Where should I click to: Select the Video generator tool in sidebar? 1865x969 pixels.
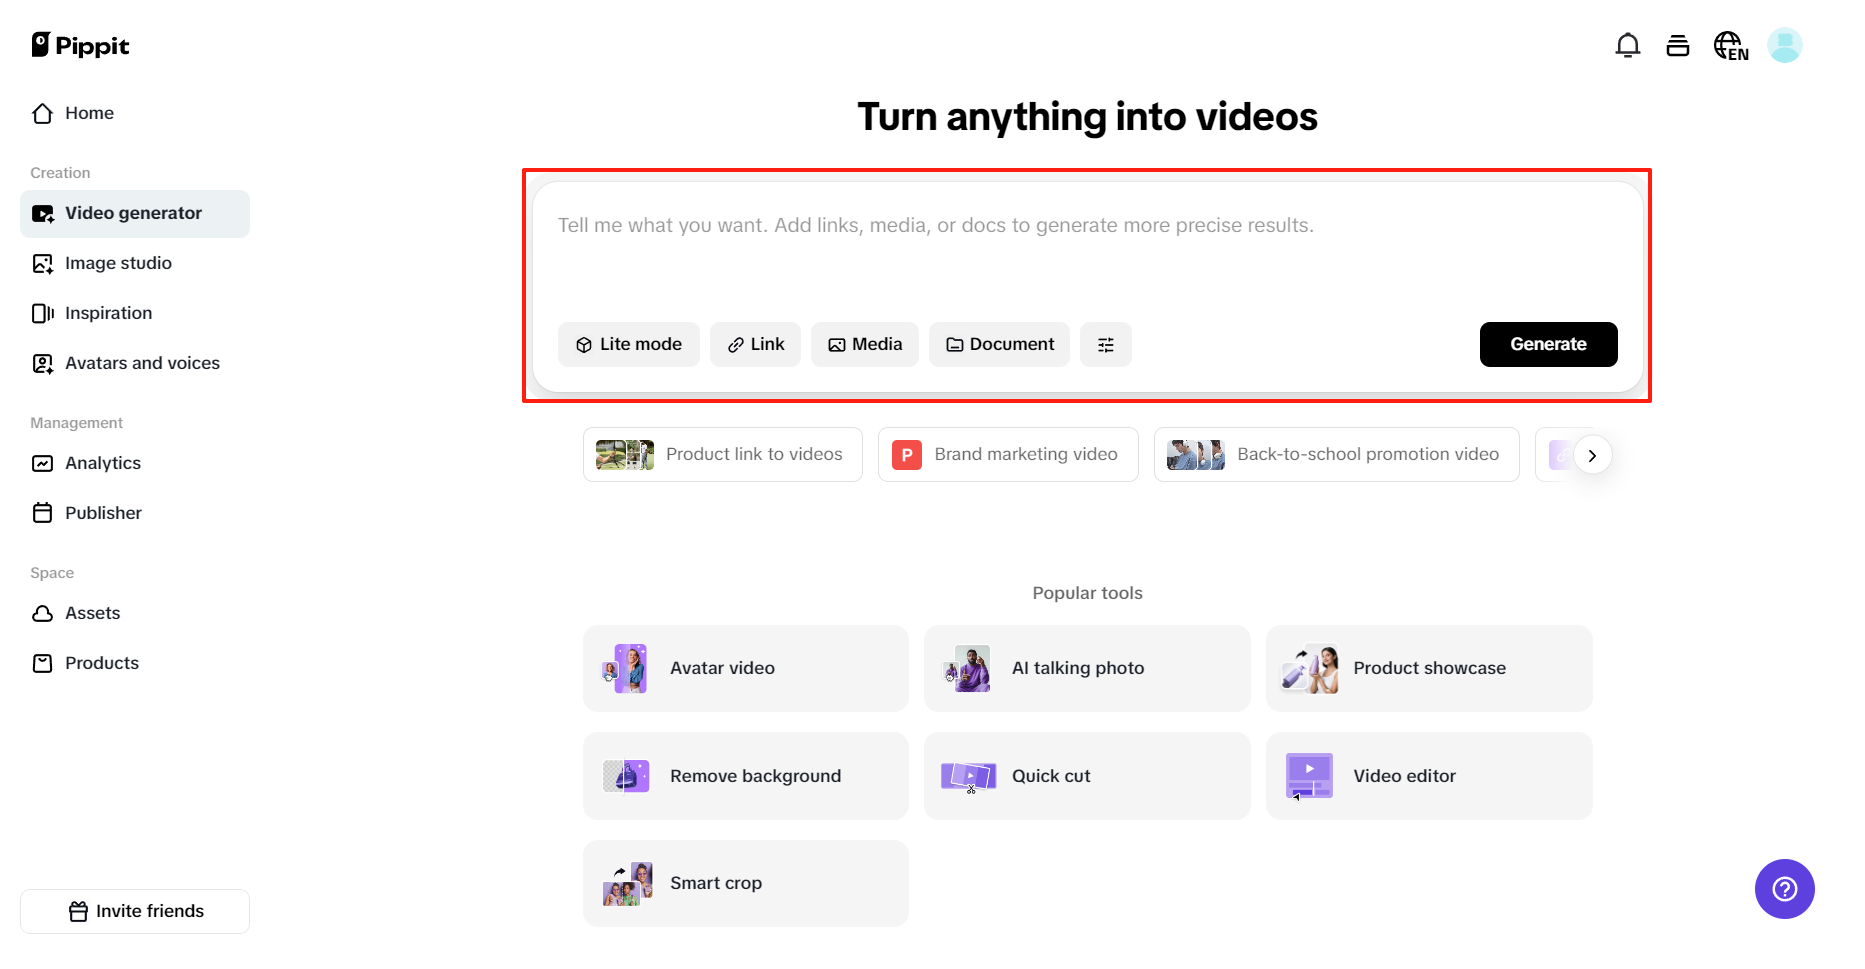tap(133, 213)
